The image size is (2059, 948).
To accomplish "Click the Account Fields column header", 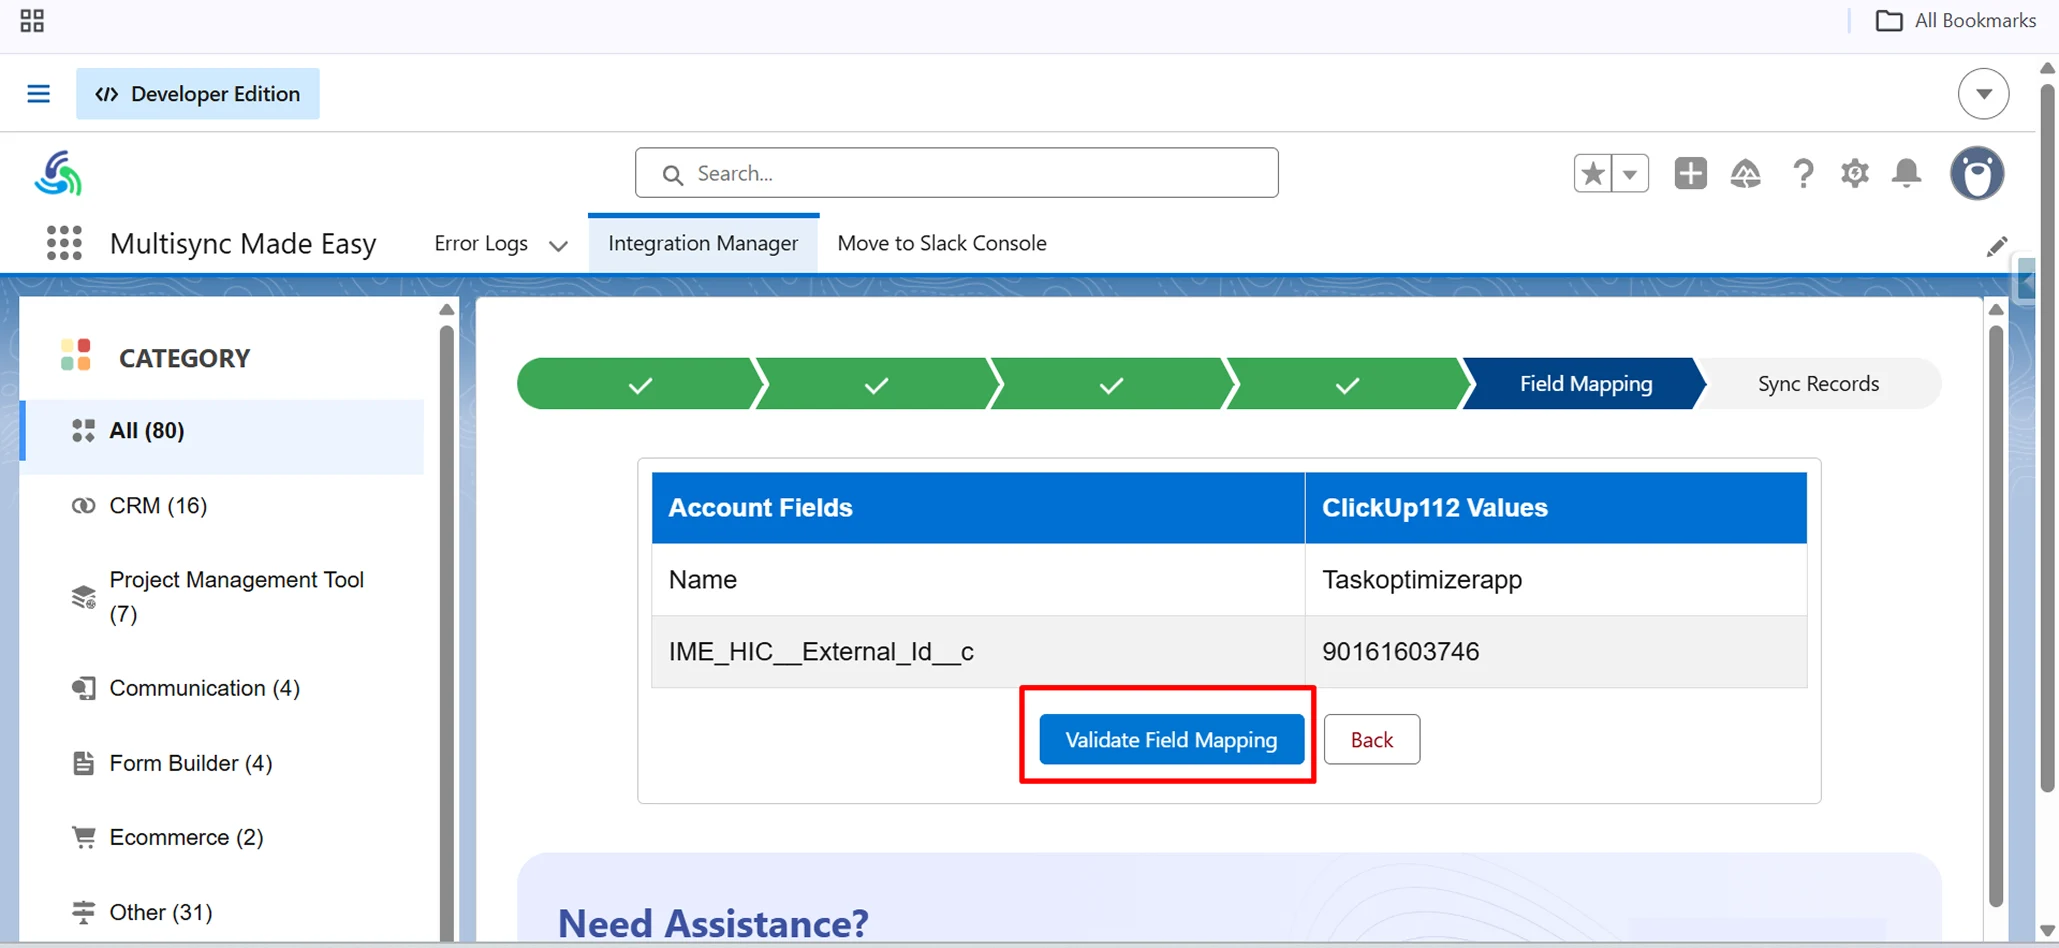I will tap(978, 508).
